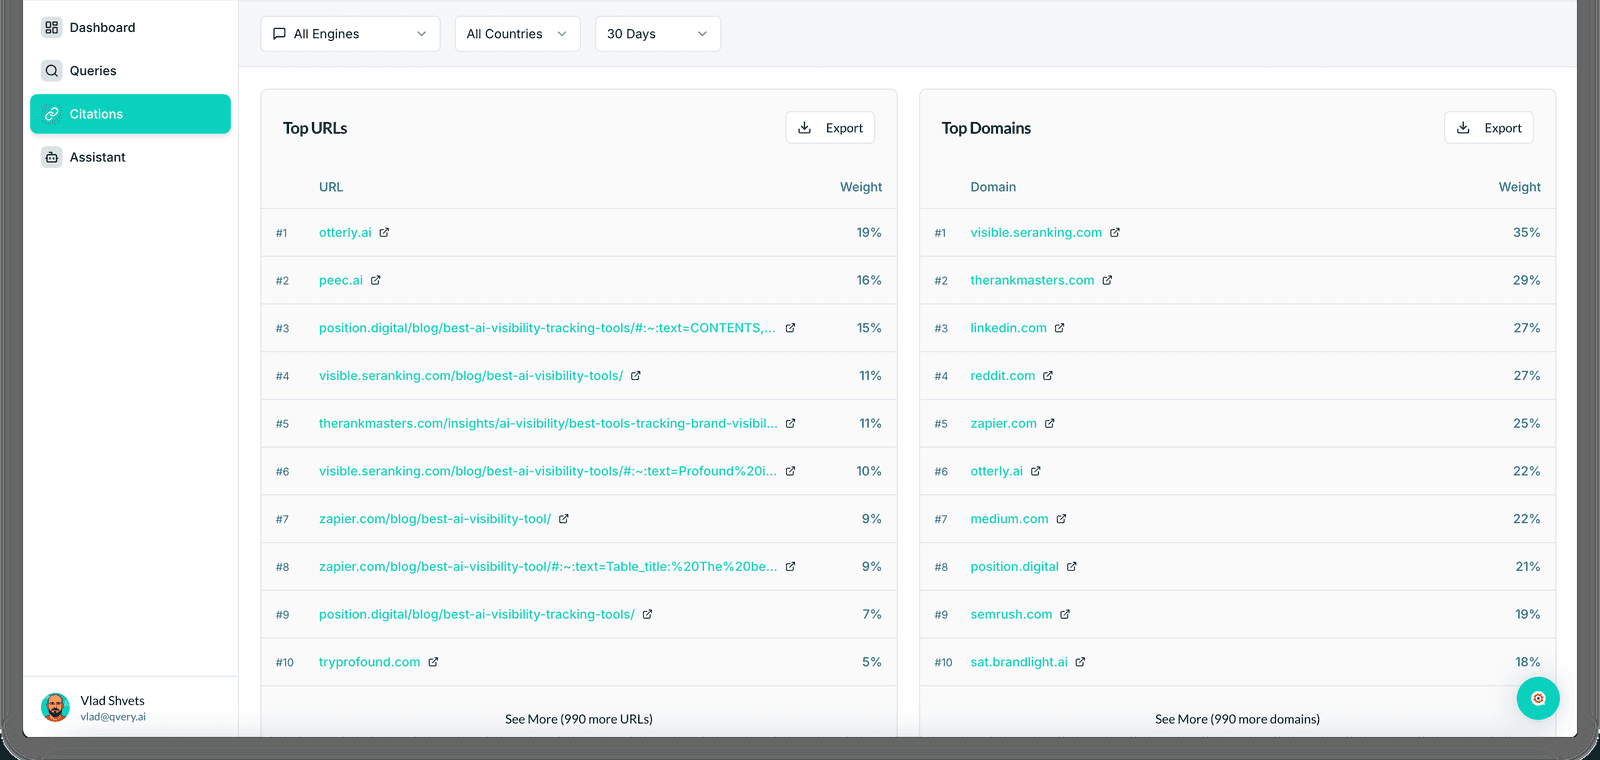This screenshot has width=1600, height=760.
Task: Open visible.seranking.com/blog/best-ai-visibility-tools/ link
Action: (471, 376)
